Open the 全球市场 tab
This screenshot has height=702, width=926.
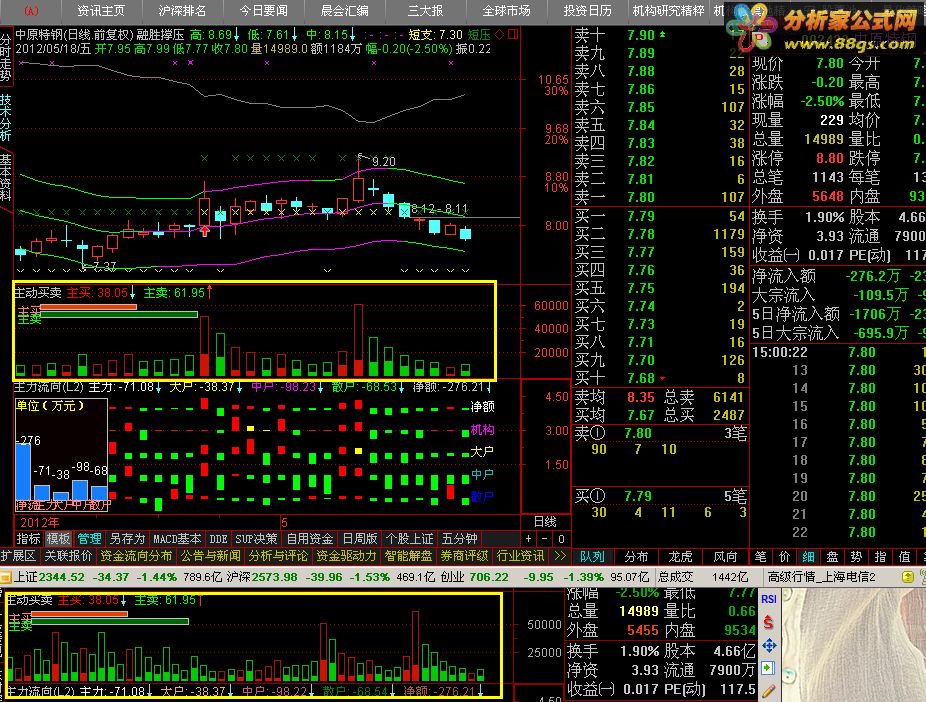506,11
